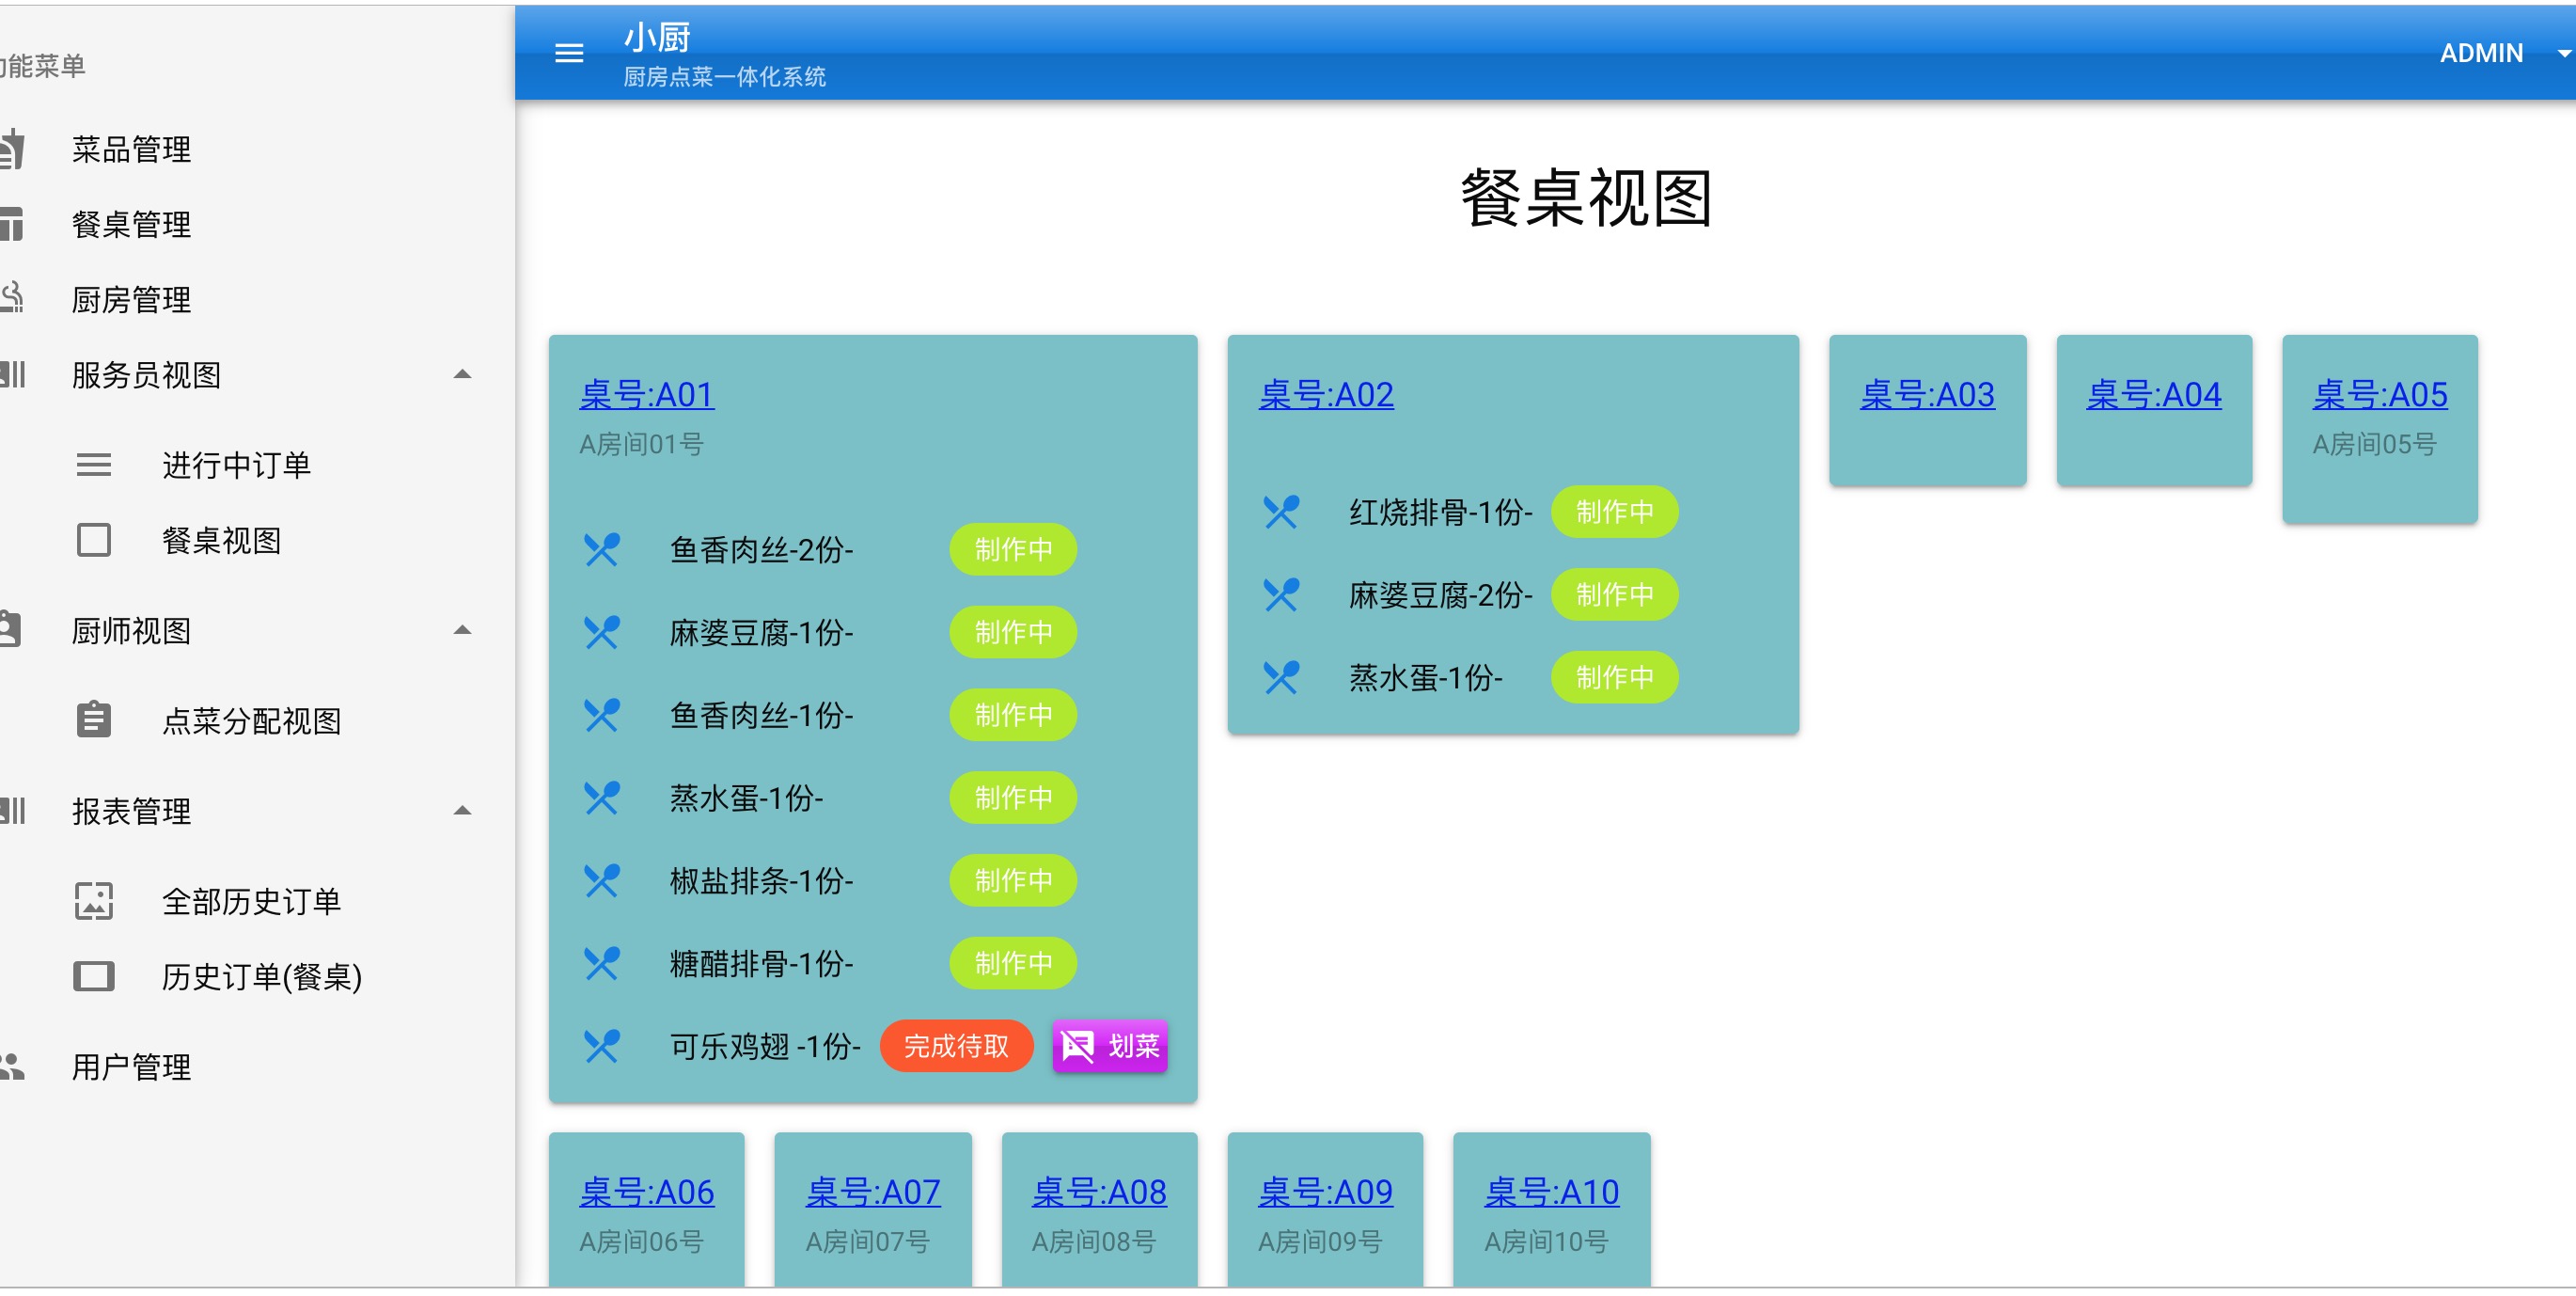Go to 用户管理 in sidebar
The image size is (2576, 1296).
131,1067
